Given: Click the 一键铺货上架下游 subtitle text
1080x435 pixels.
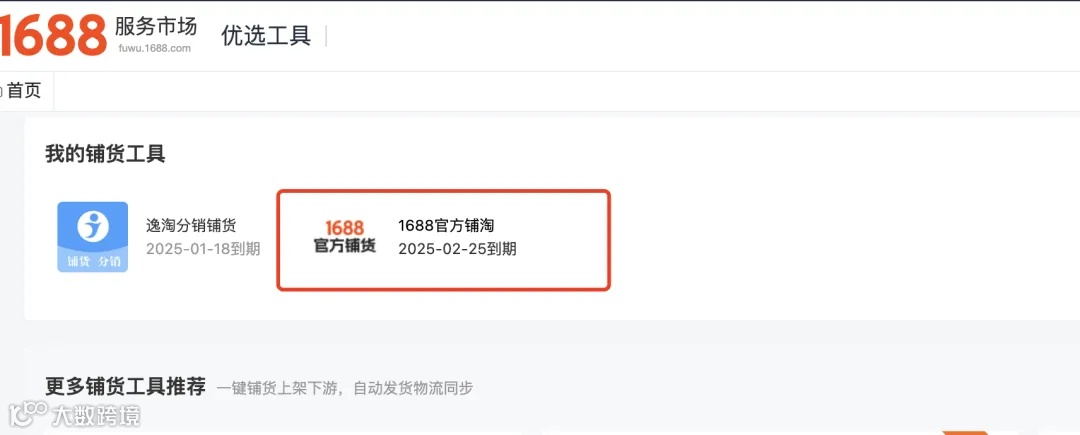Looking at the screenshot, I should [x=276, y=388].
